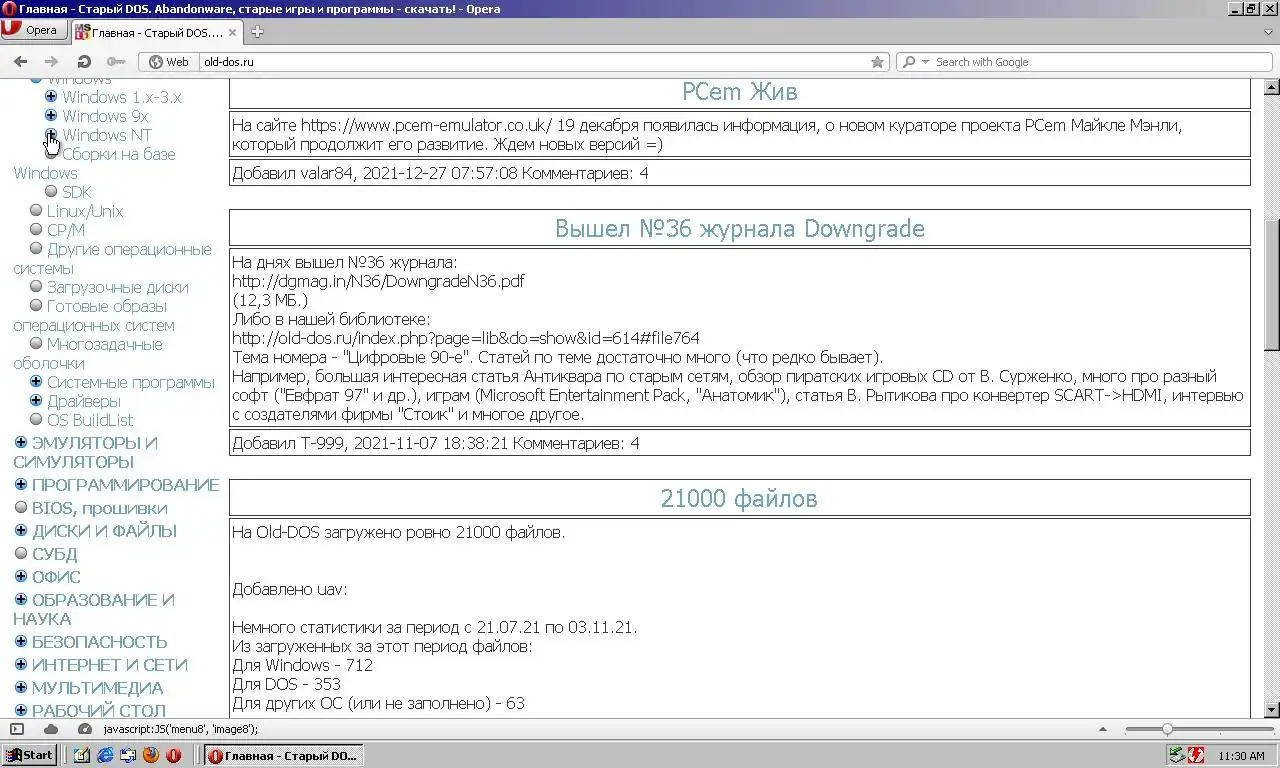Expand the ИНТЕРНЕТ И СЕТИ section
Image resolution: width=1280 pixels, height=768 pixels.
[x=21, y=664]
